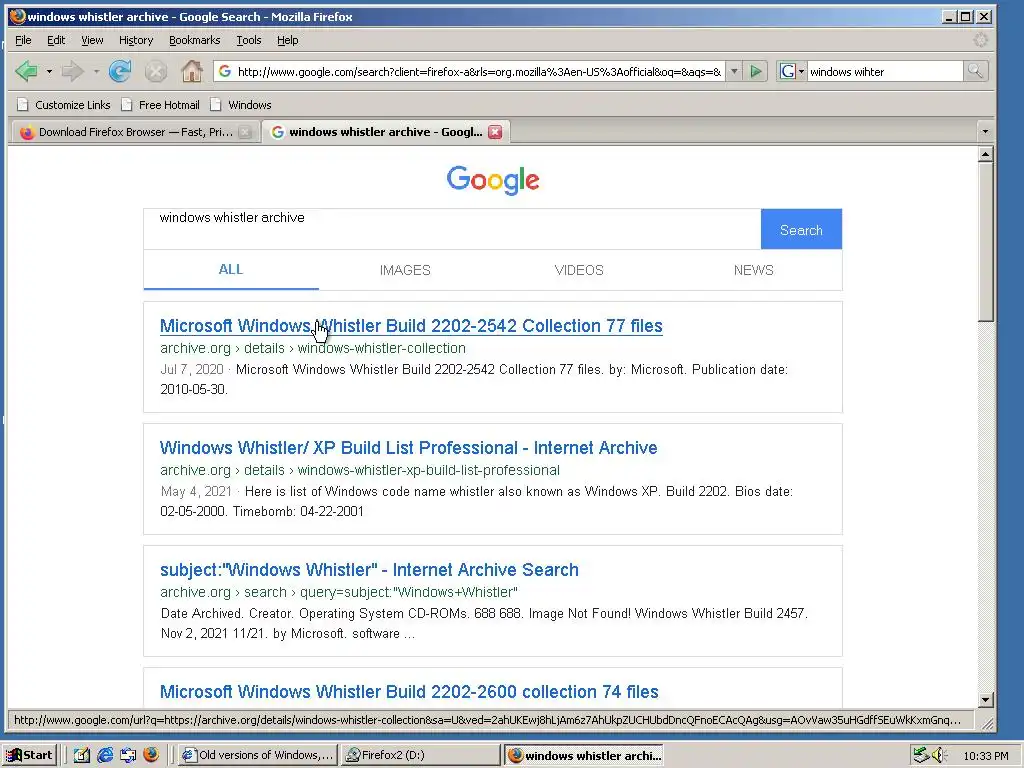Click windows whistler archi... taskbar button
The width and height of the screenshot is (1024, 768).
point(584,755)
